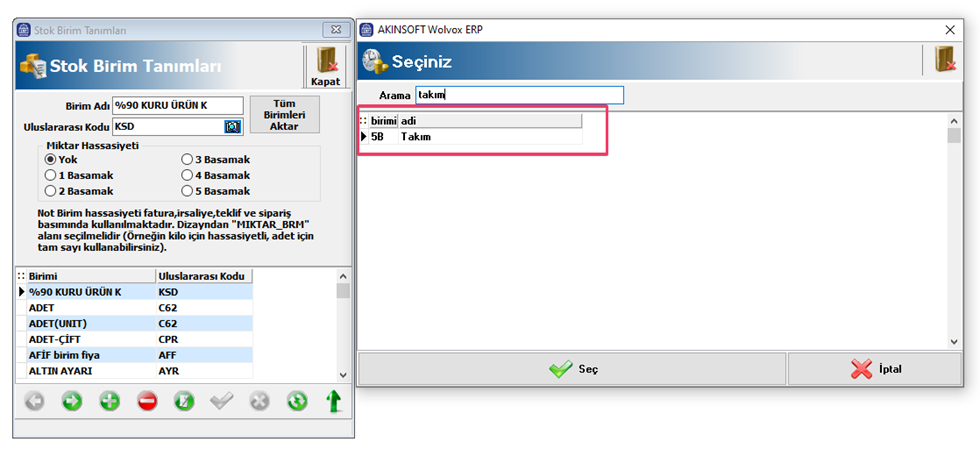980x449 pixels.
Task: Click the Kapat door icon
Action: (326, 66)
